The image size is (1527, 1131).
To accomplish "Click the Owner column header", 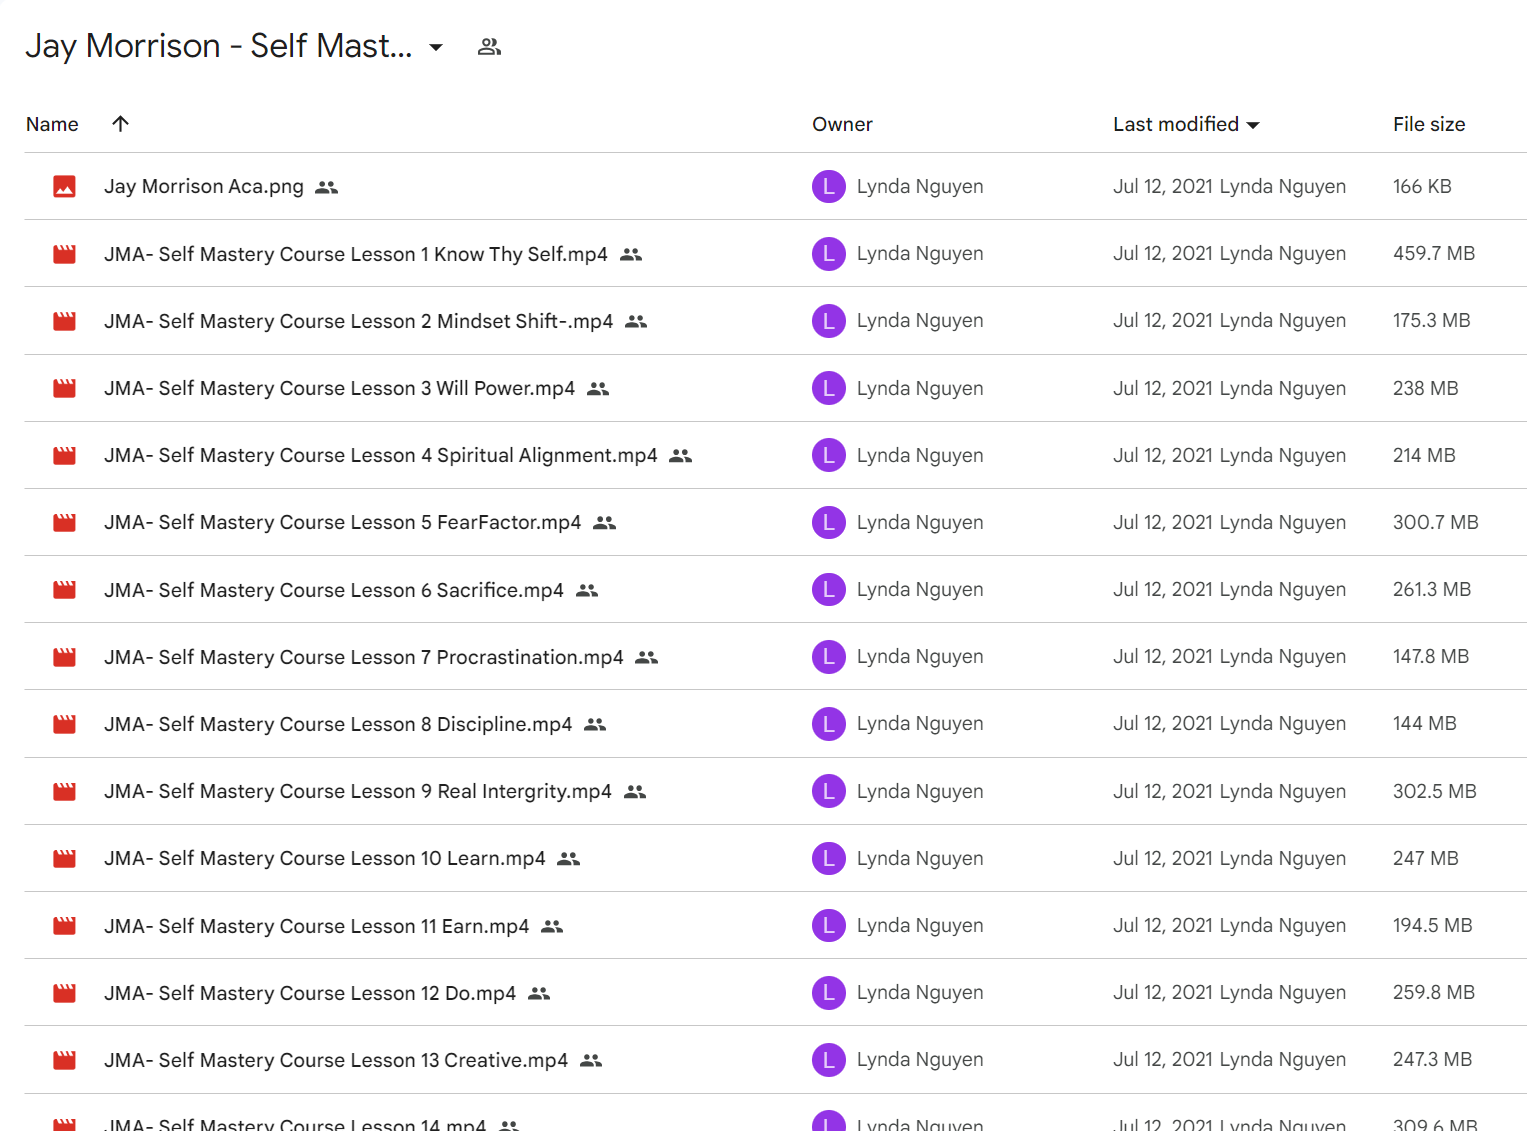I will tap(842, 124).
